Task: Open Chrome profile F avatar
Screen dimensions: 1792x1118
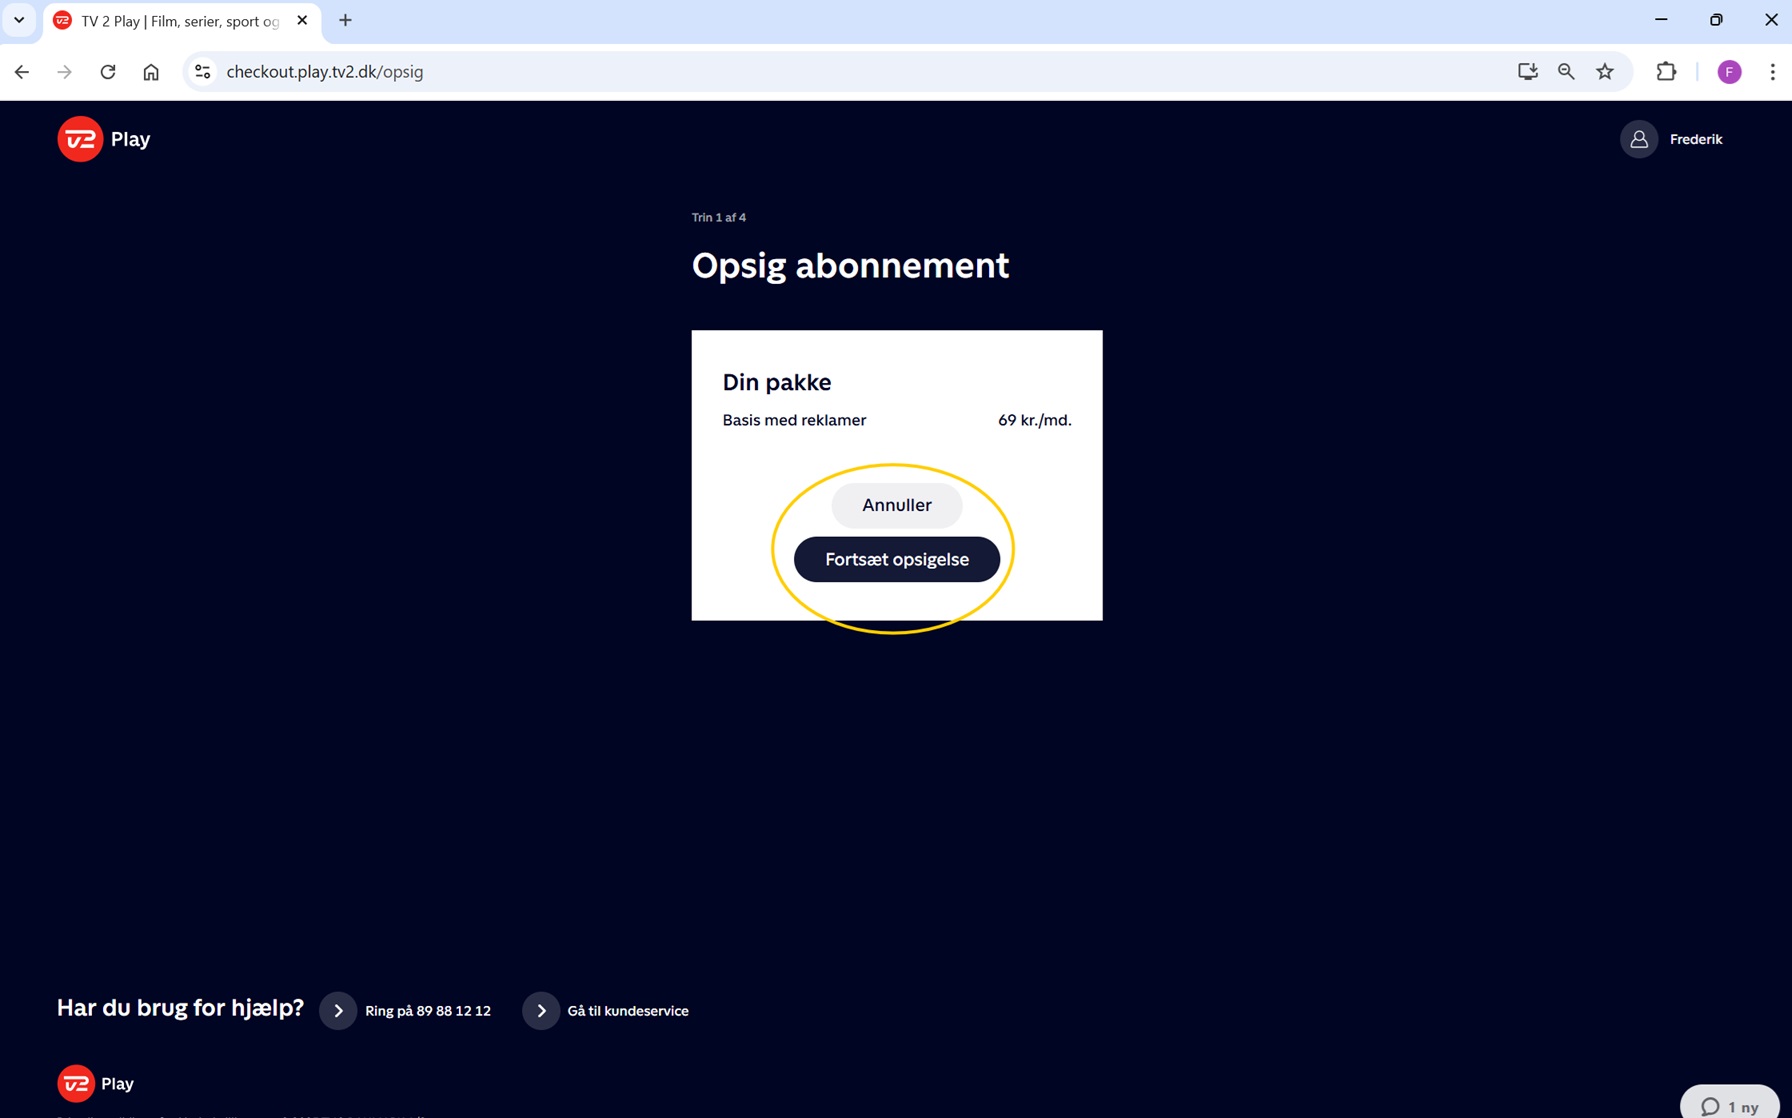Action: tap(1729, 72)
